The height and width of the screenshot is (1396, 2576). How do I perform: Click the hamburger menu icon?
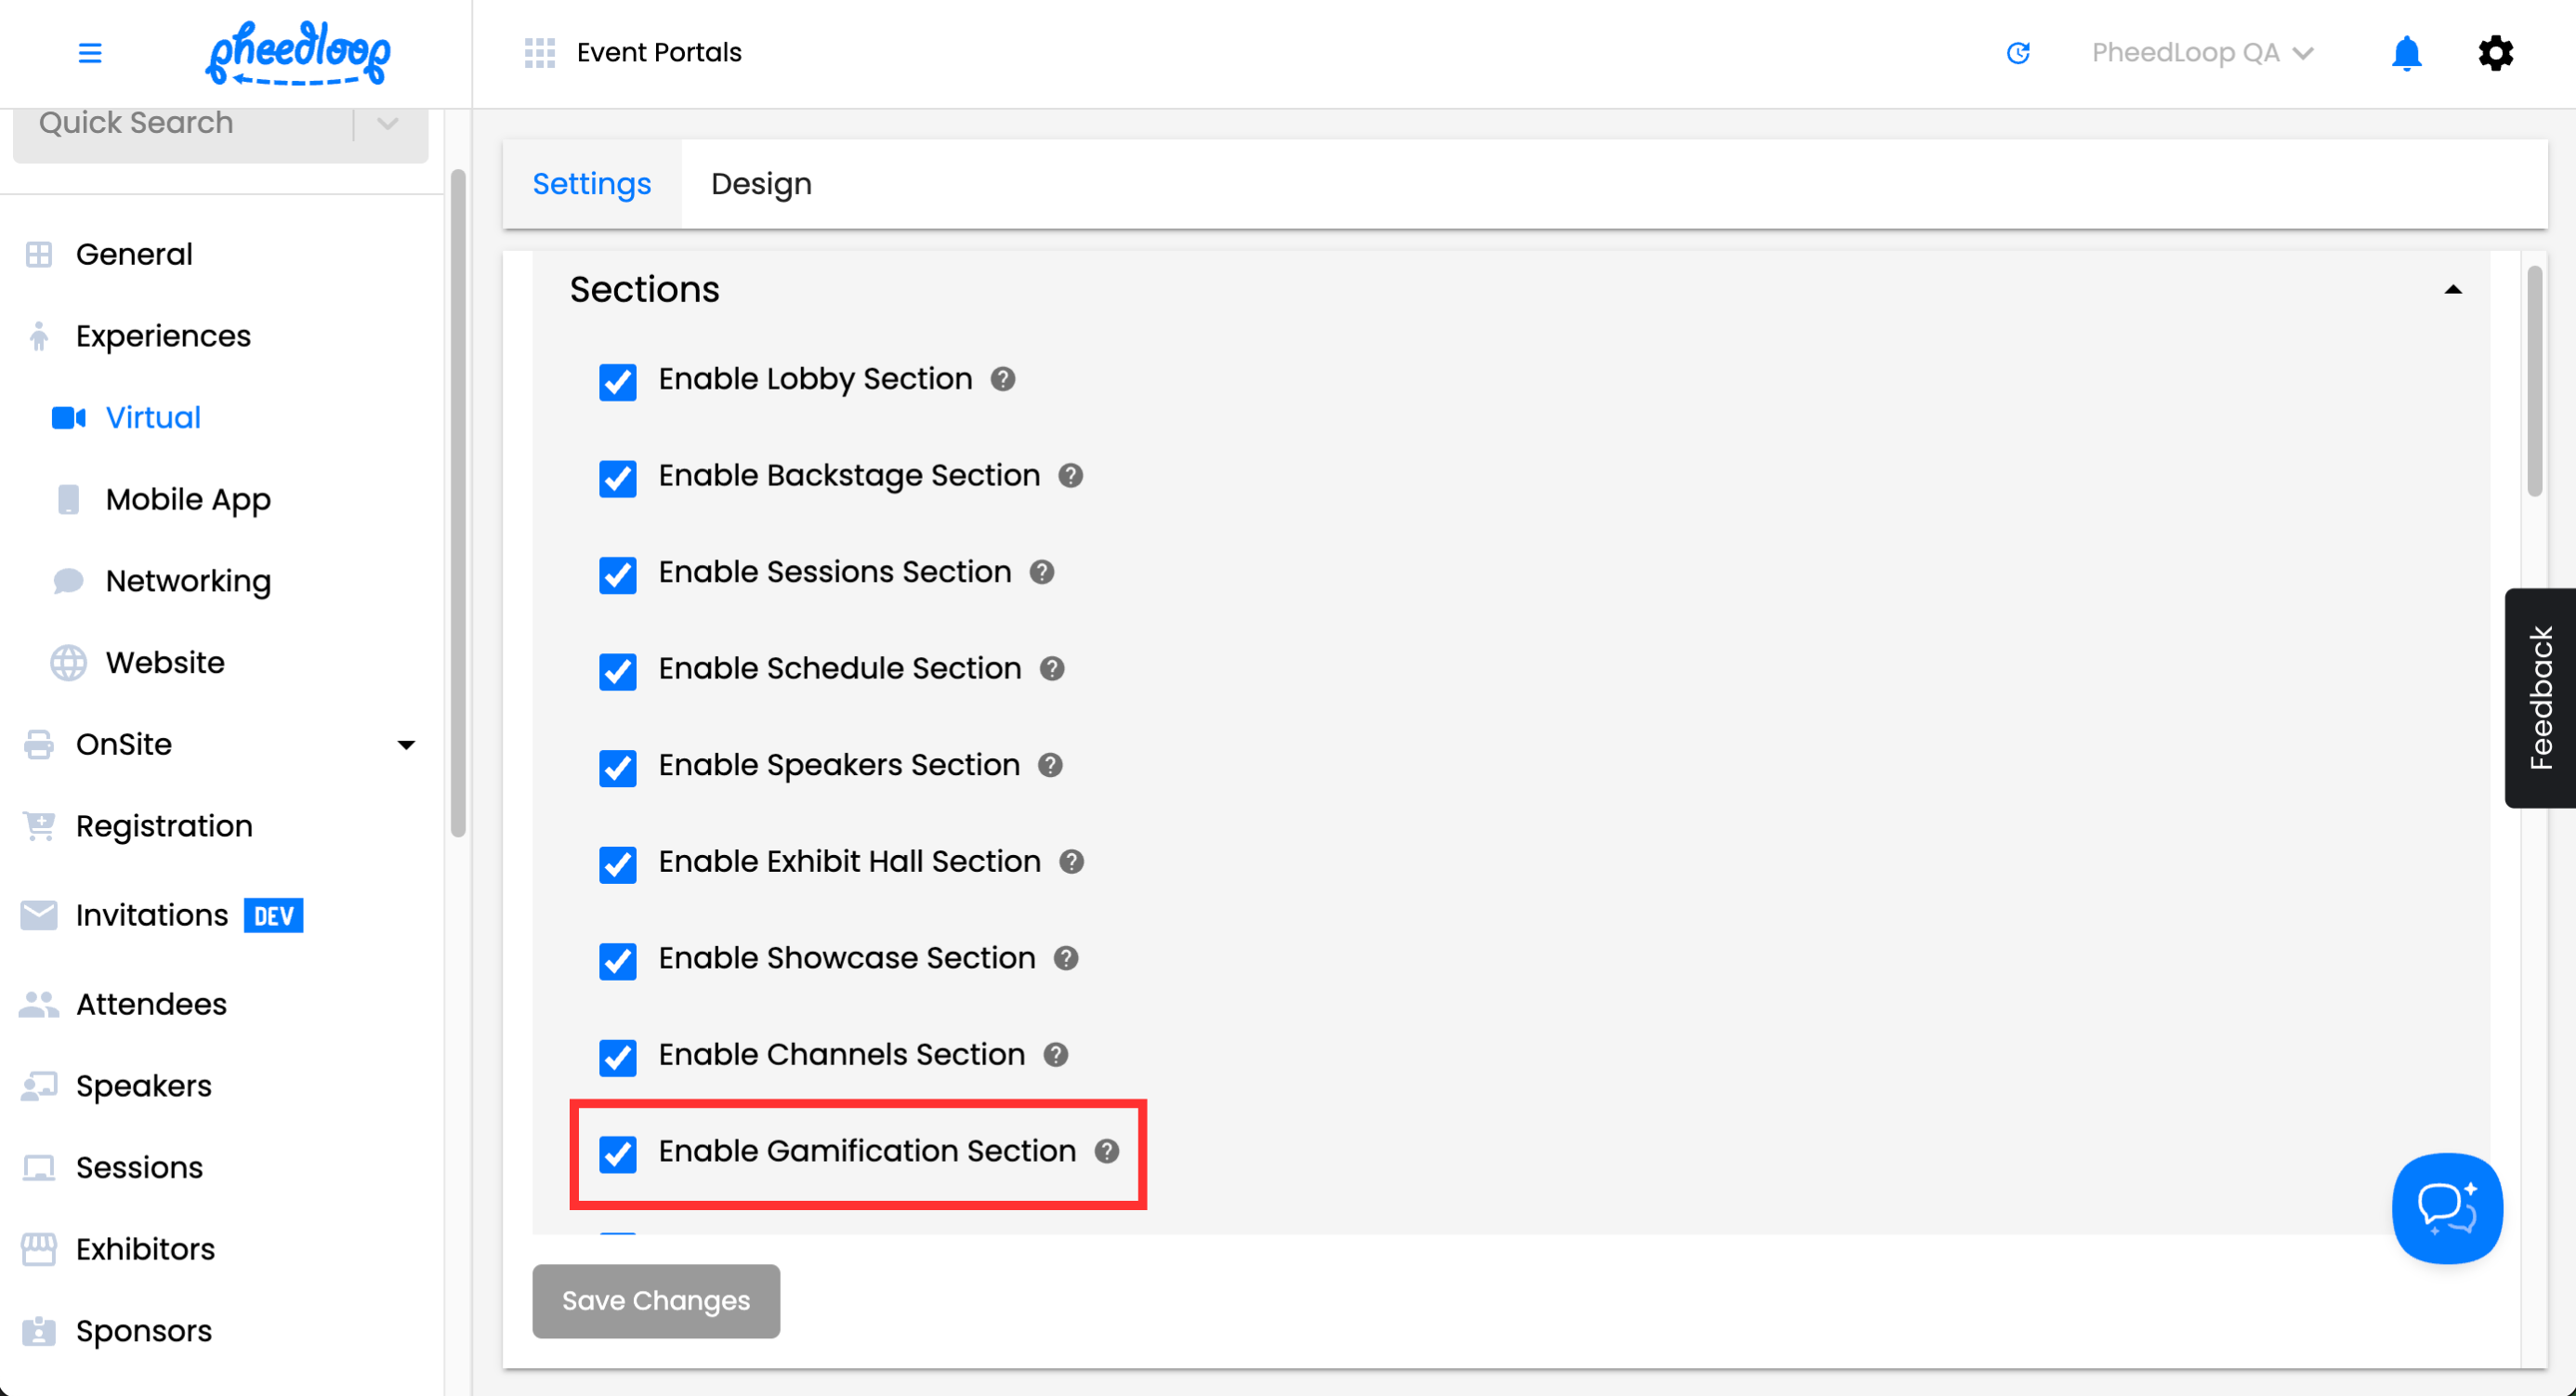click(x=90, y=53)
